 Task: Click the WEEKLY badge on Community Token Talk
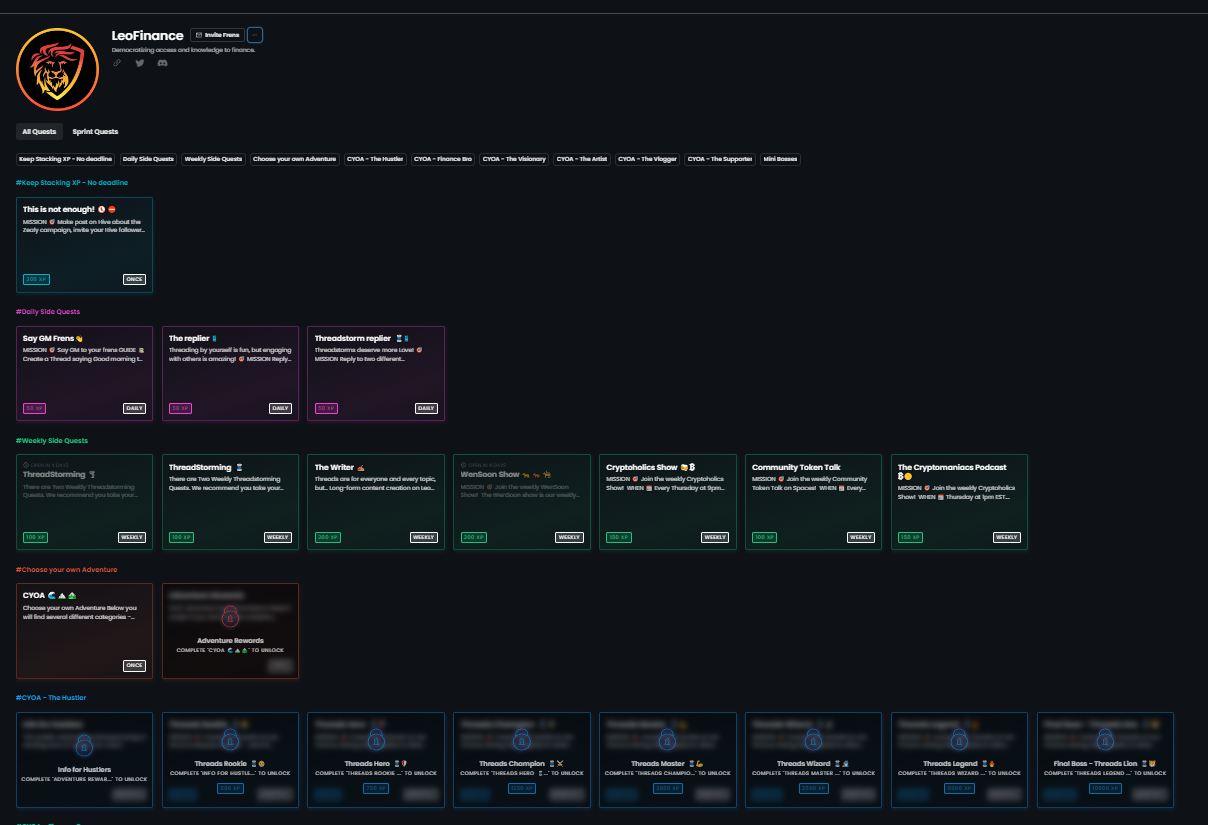point(861,537)
